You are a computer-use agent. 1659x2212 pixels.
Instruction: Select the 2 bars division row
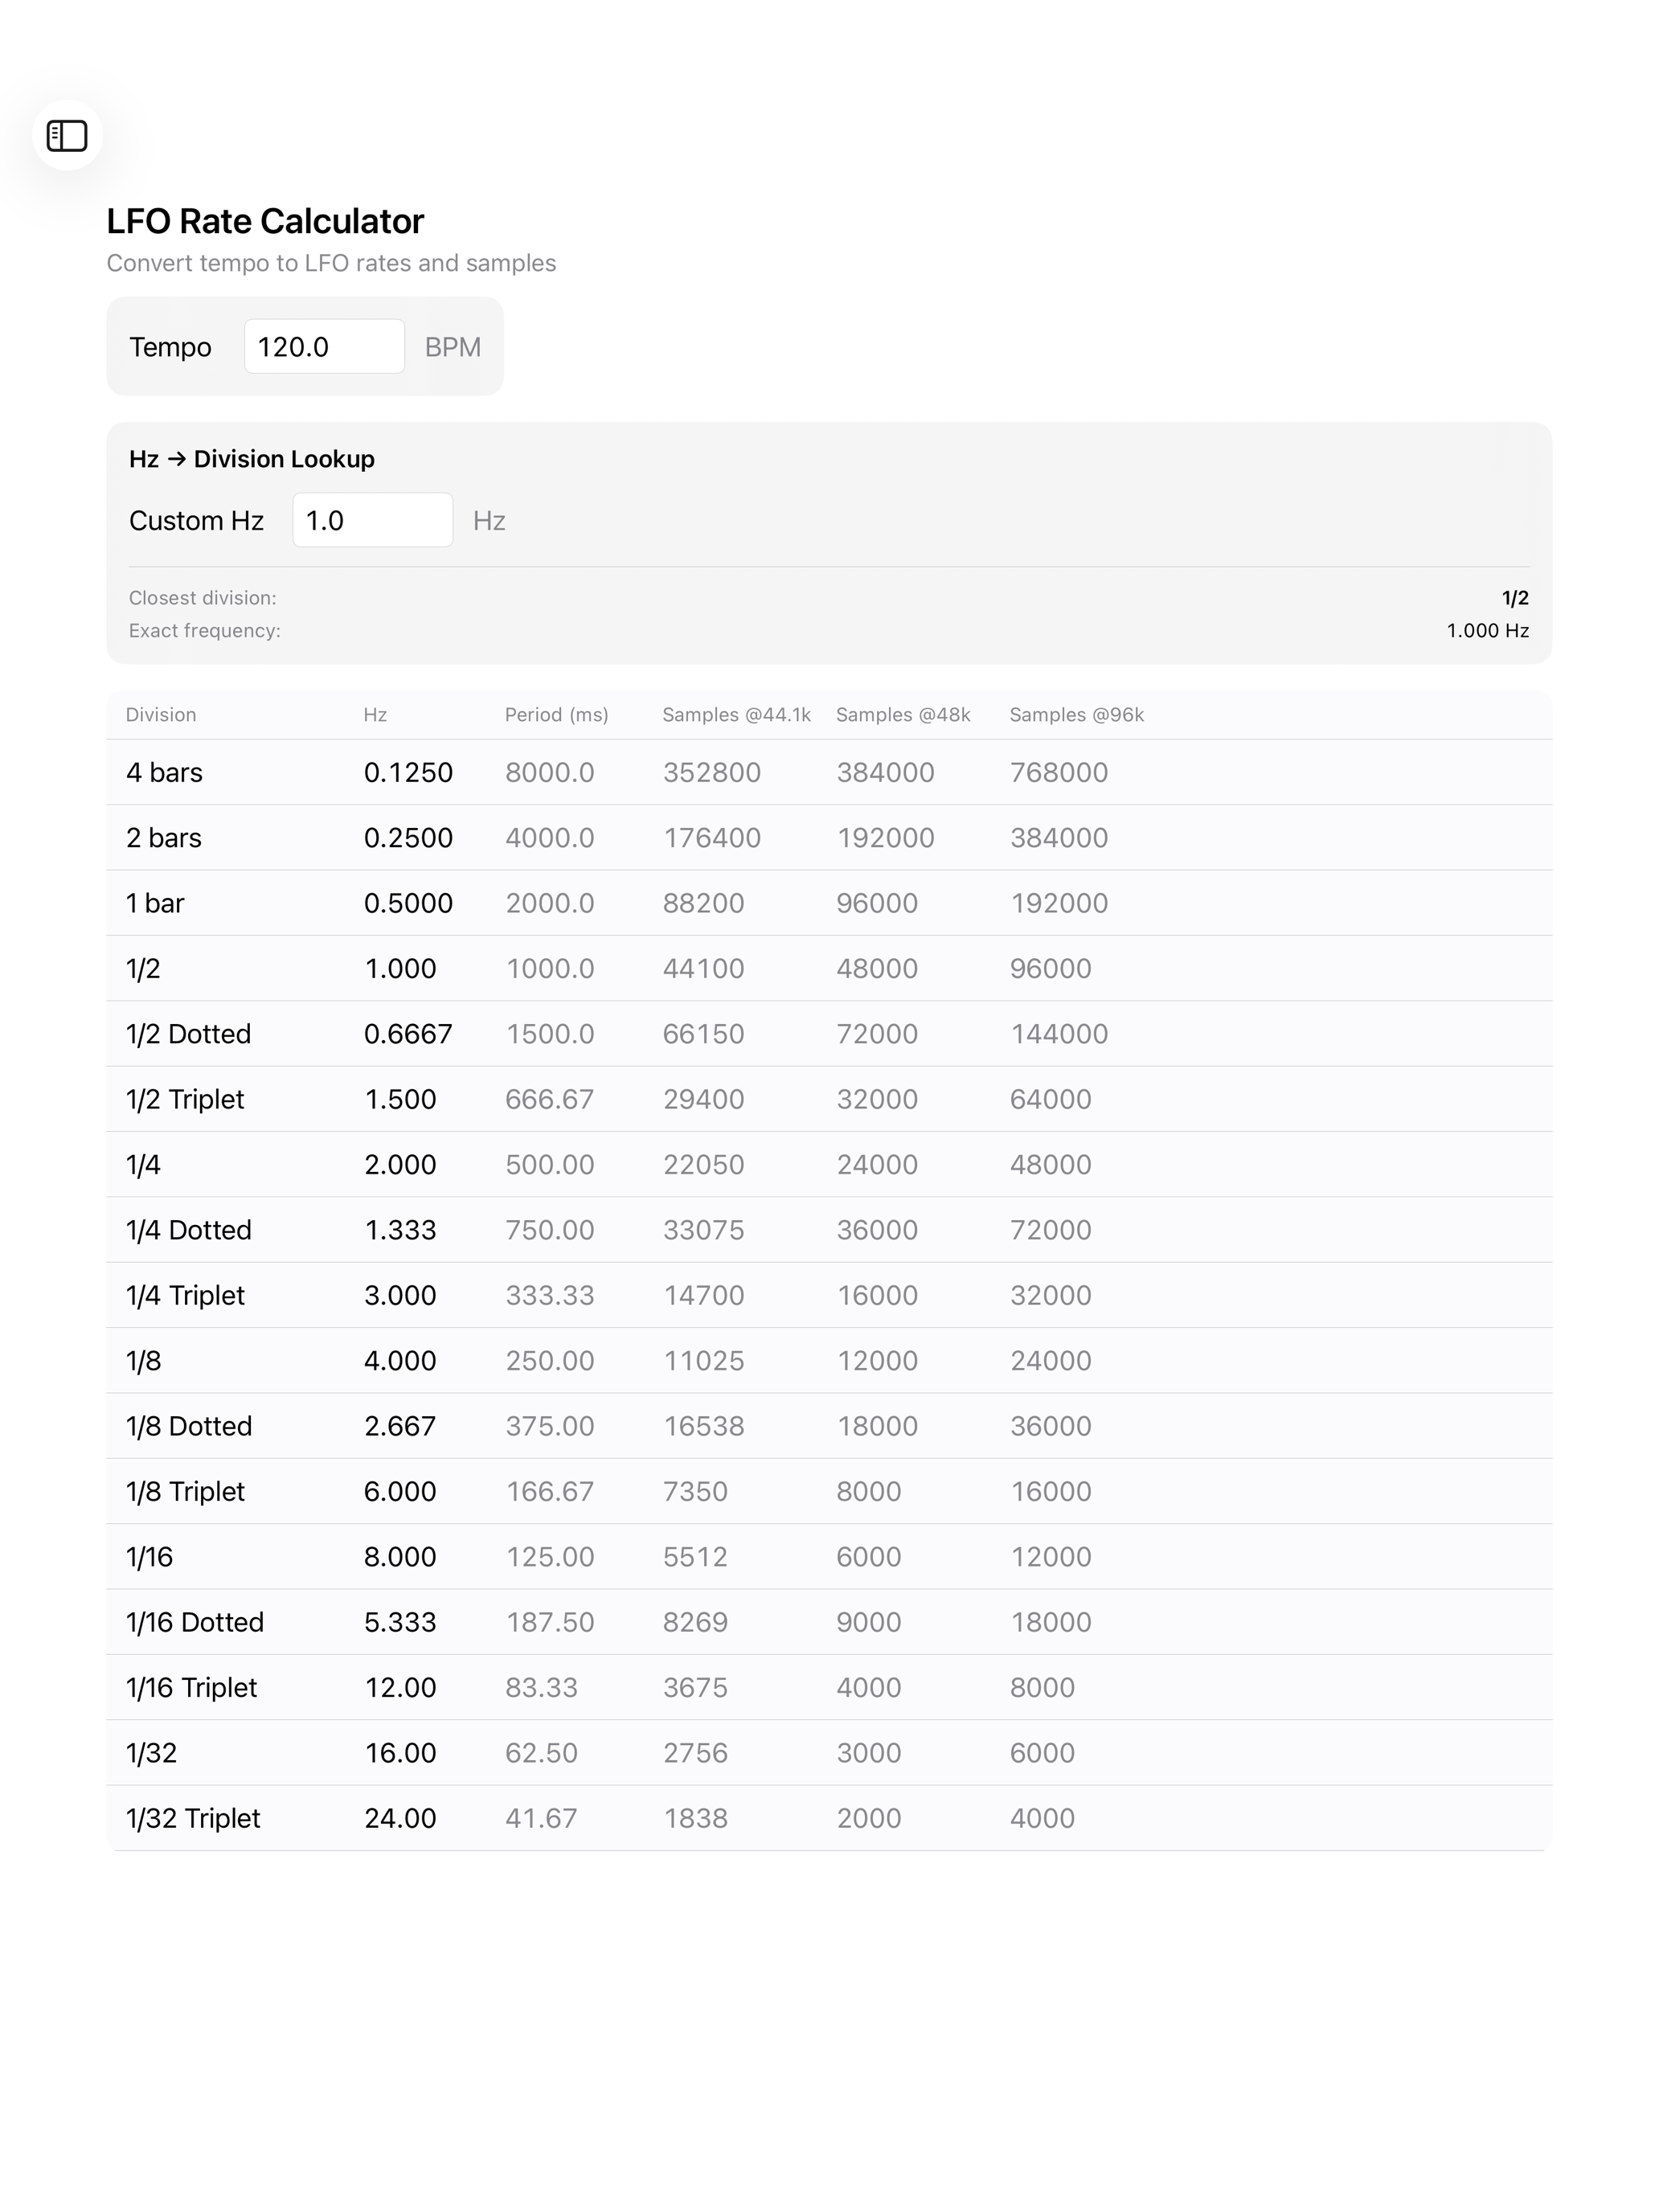coord(829,837)
